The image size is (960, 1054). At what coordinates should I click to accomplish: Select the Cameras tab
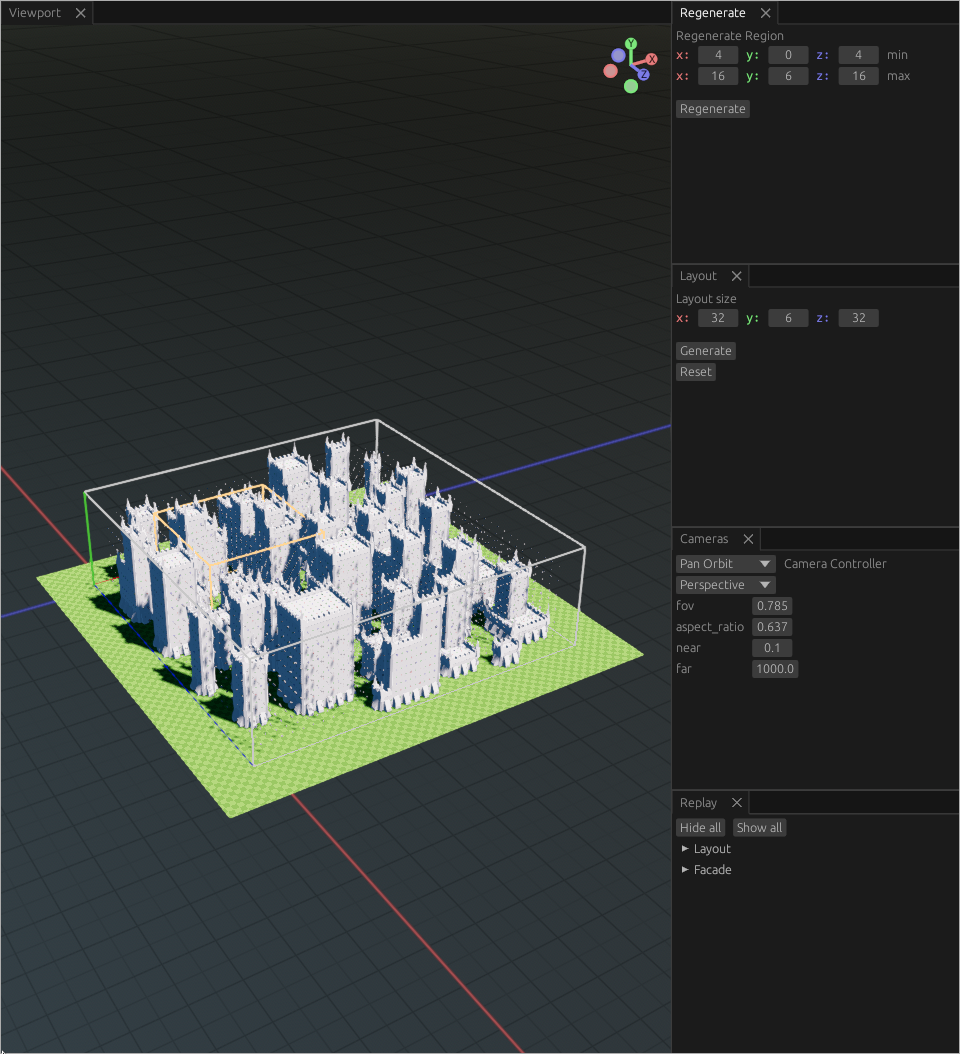click(703, 538)
